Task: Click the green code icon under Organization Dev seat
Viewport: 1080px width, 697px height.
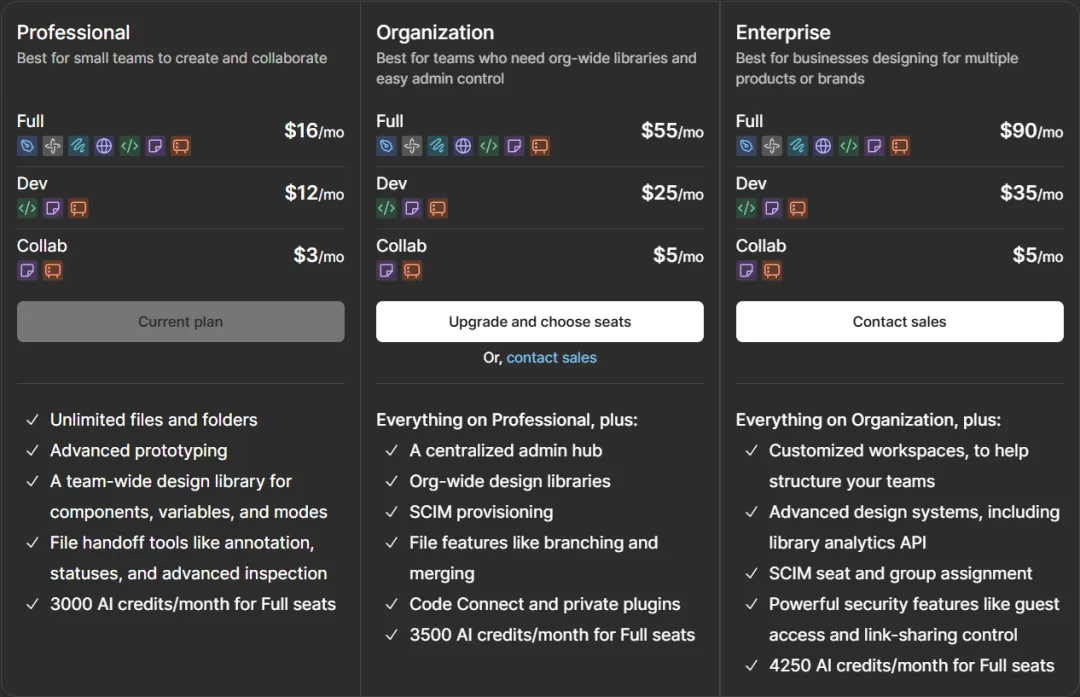Action: point(386,208)
